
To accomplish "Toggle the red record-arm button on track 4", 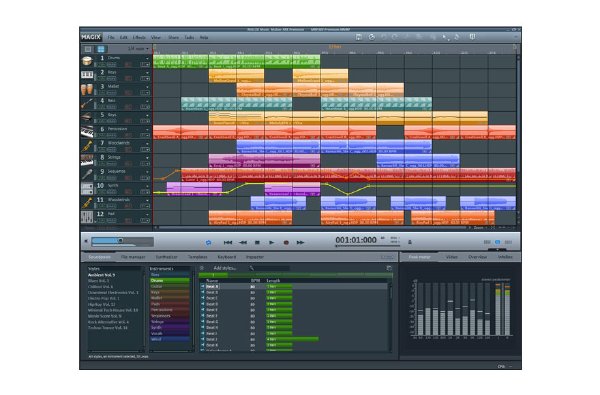I will [129, 107].
